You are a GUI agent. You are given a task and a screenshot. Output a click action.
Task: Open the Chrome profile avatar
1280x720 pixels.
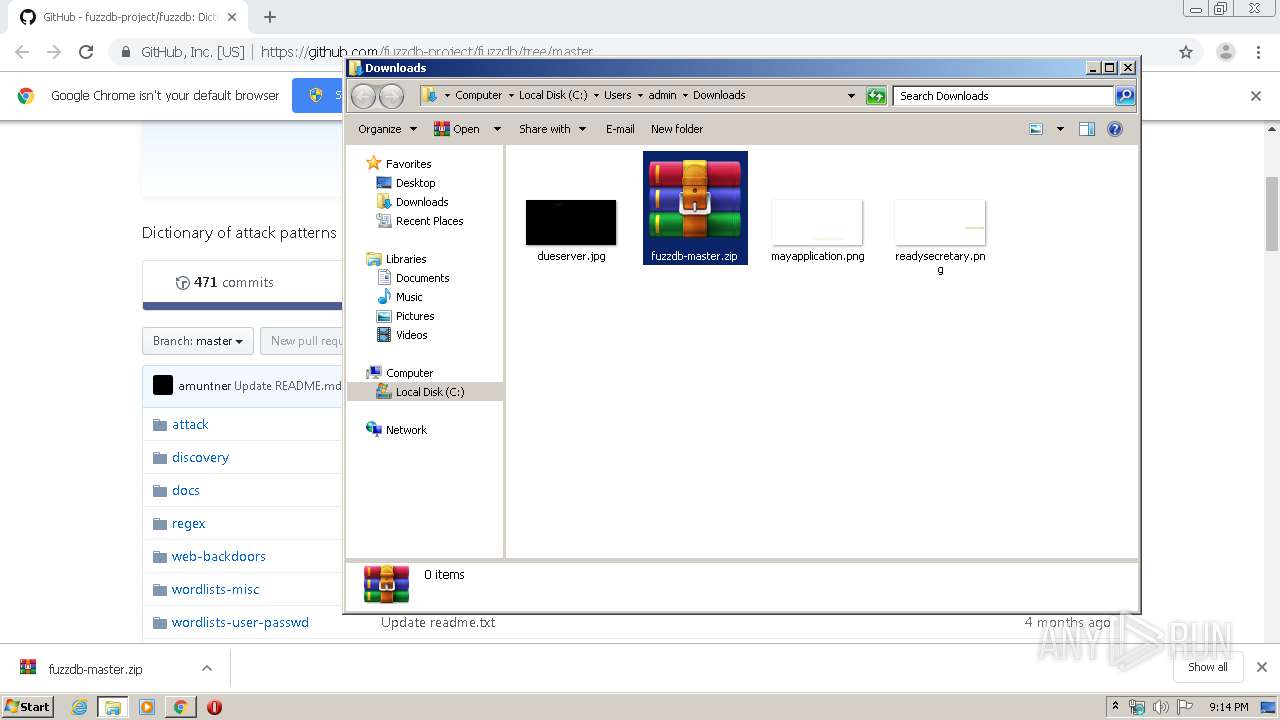tap(1225, 52)
